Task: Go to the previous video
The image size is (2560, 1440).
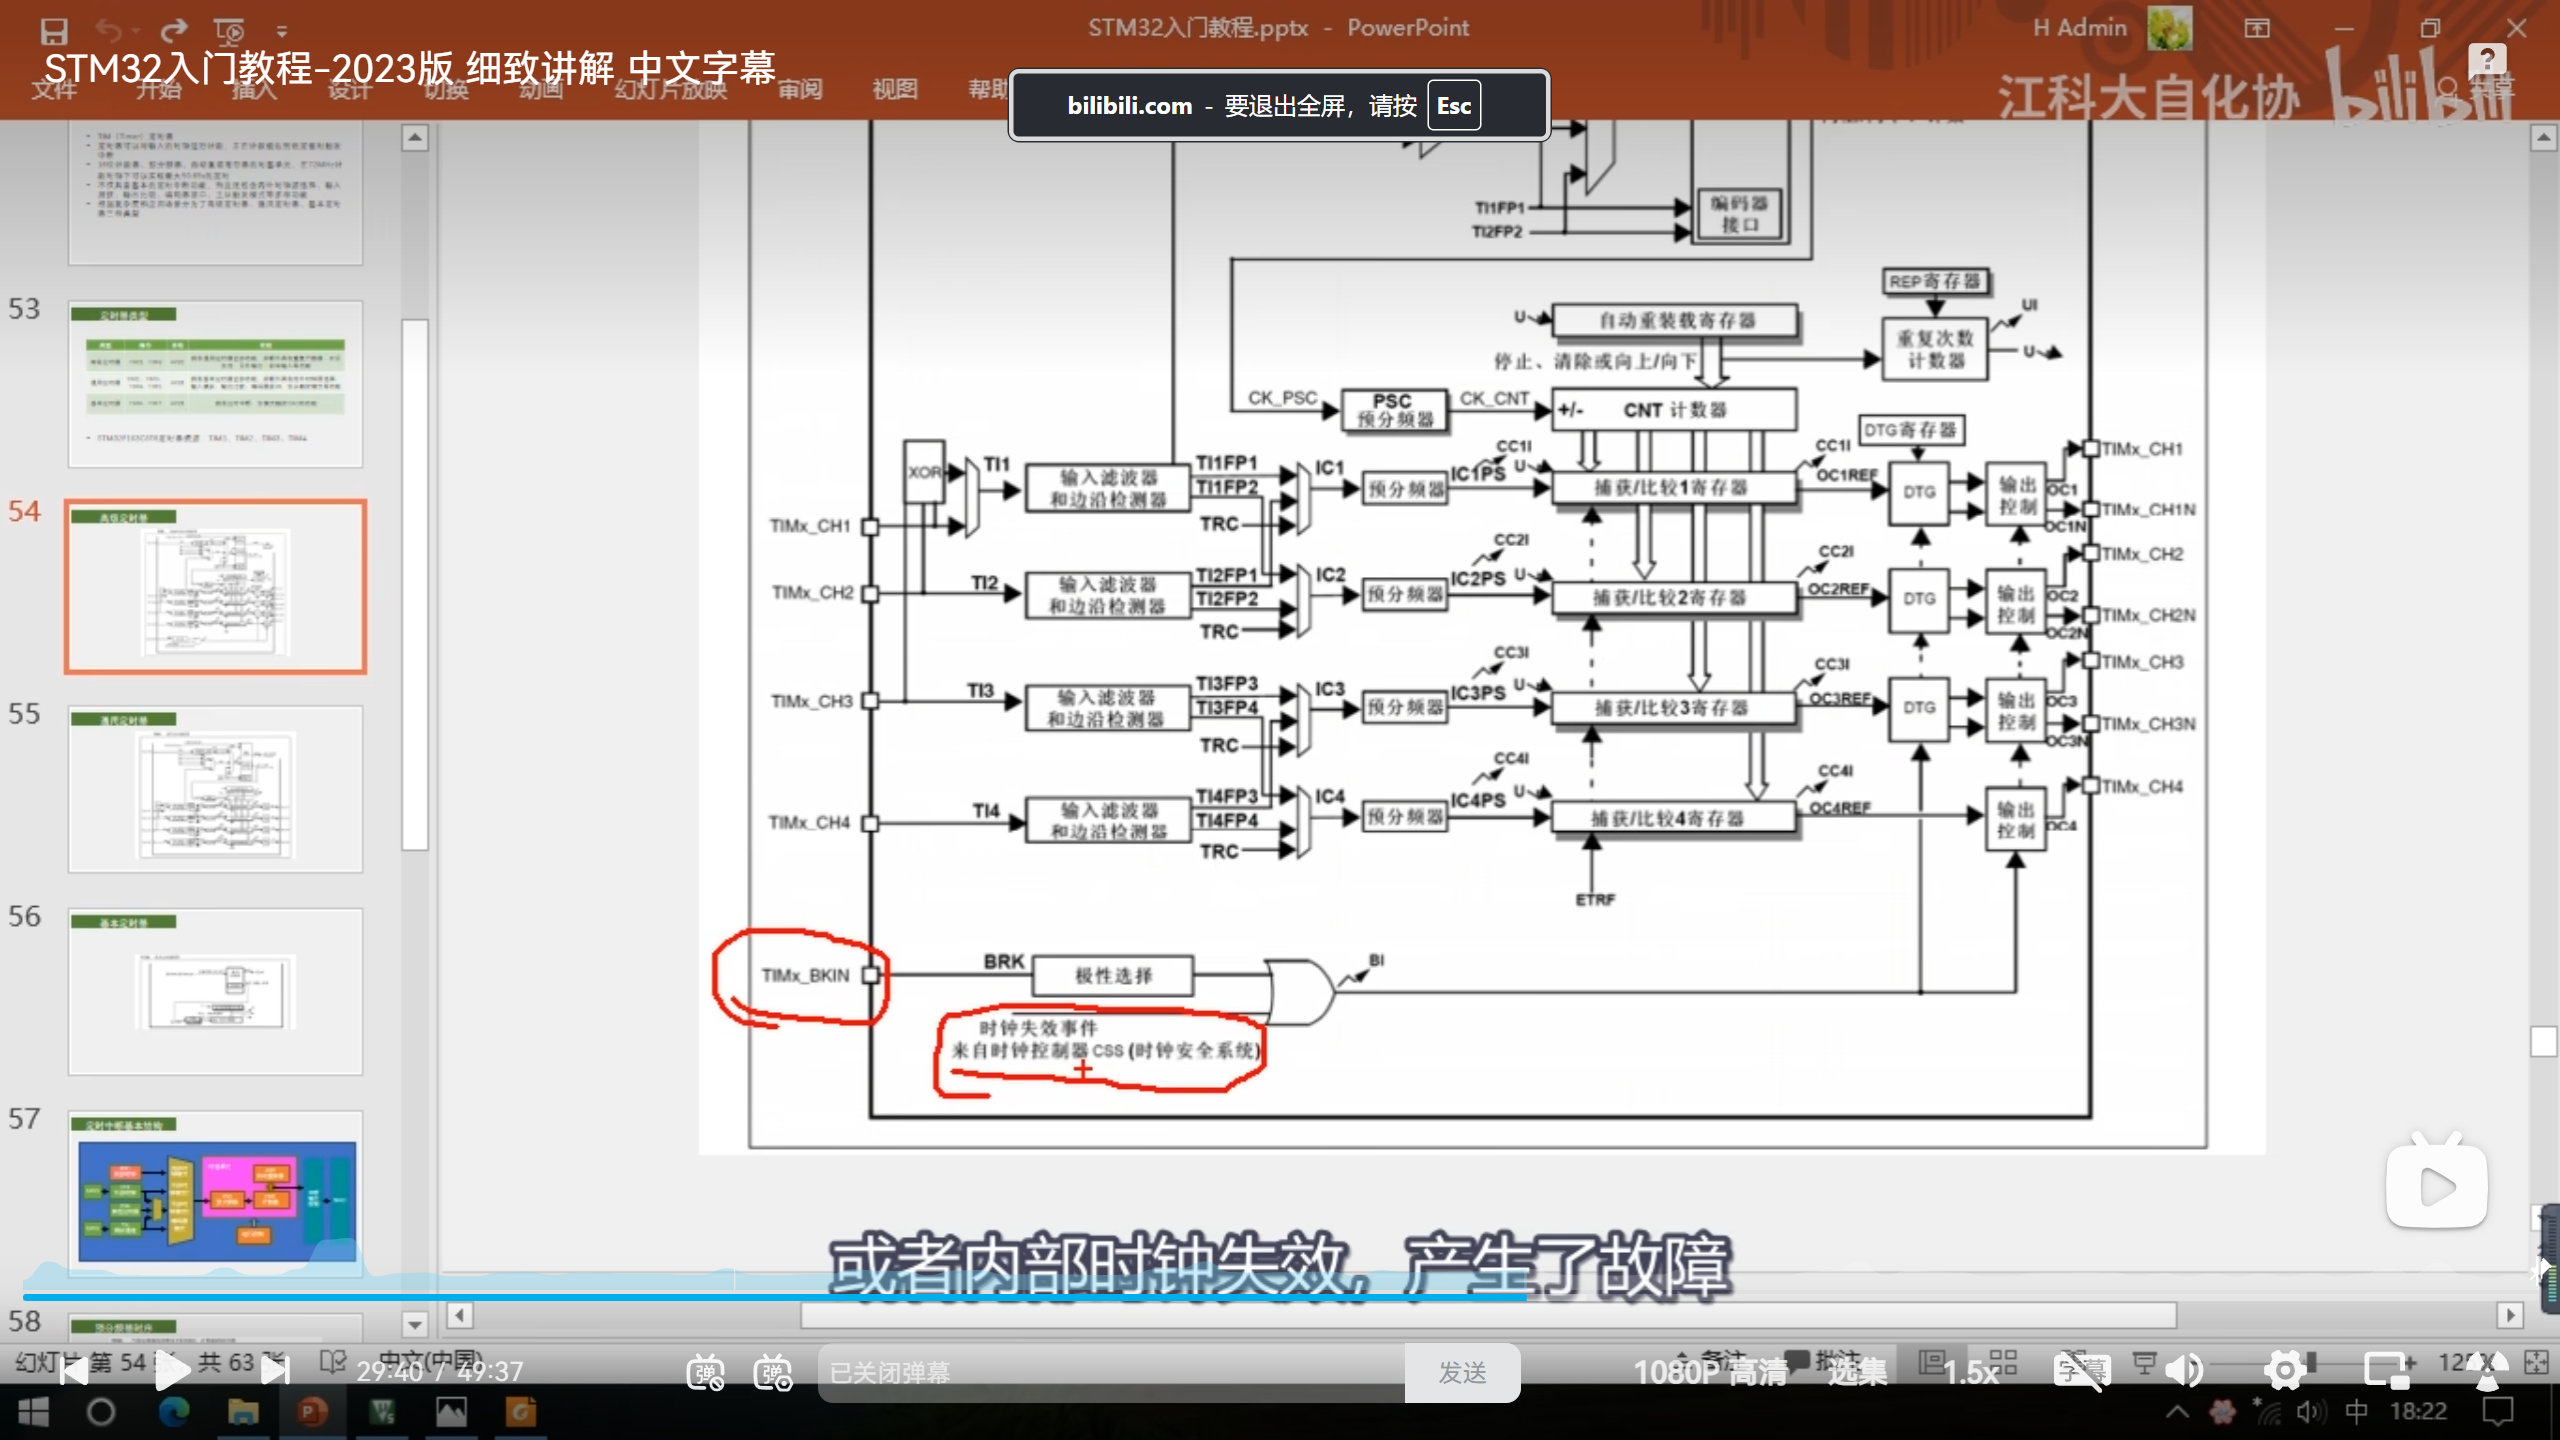Action: coord(73,1371)
